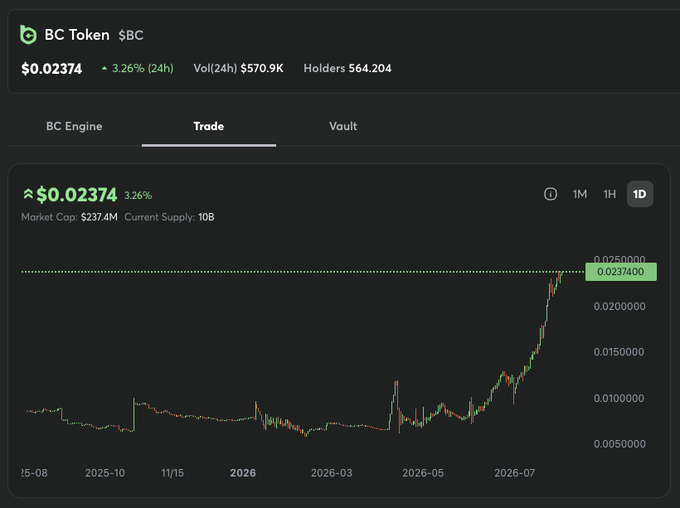Click the BC Token name heading

point(77,35)
